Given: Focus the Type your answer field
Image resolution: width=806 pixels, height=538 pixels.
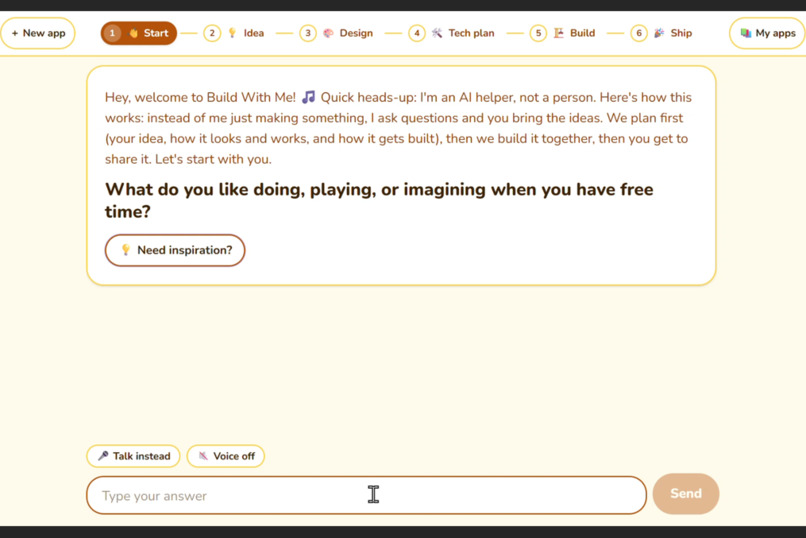Looking at the screenshot, I should [x=366, y=495].
